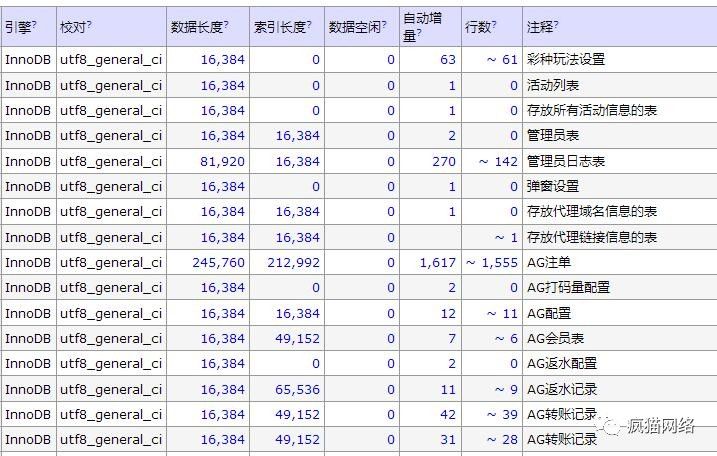Open the question-mark help next to 引擎
The image size is (717, 456).
pyautogui.click(x=34, y=23)
